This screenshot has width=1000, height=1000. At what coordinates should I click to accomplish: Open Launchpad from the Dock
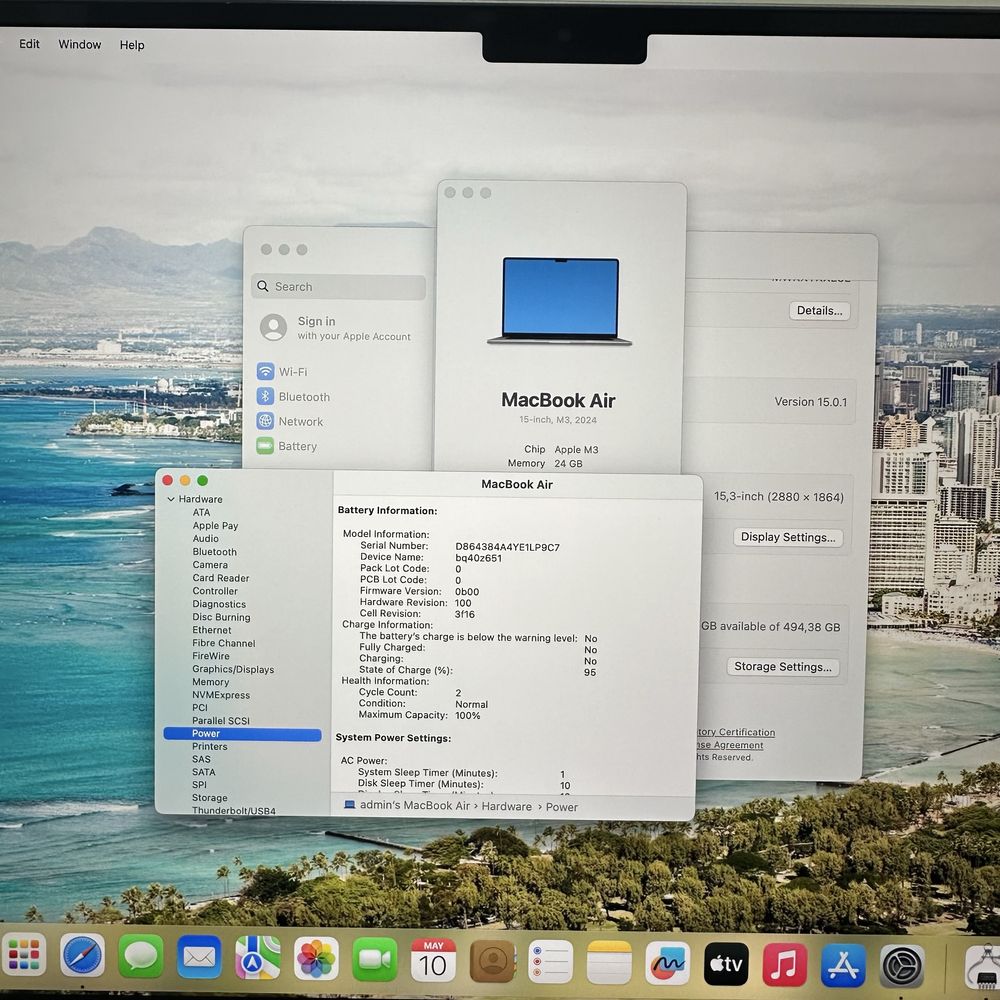coord(24,955)
